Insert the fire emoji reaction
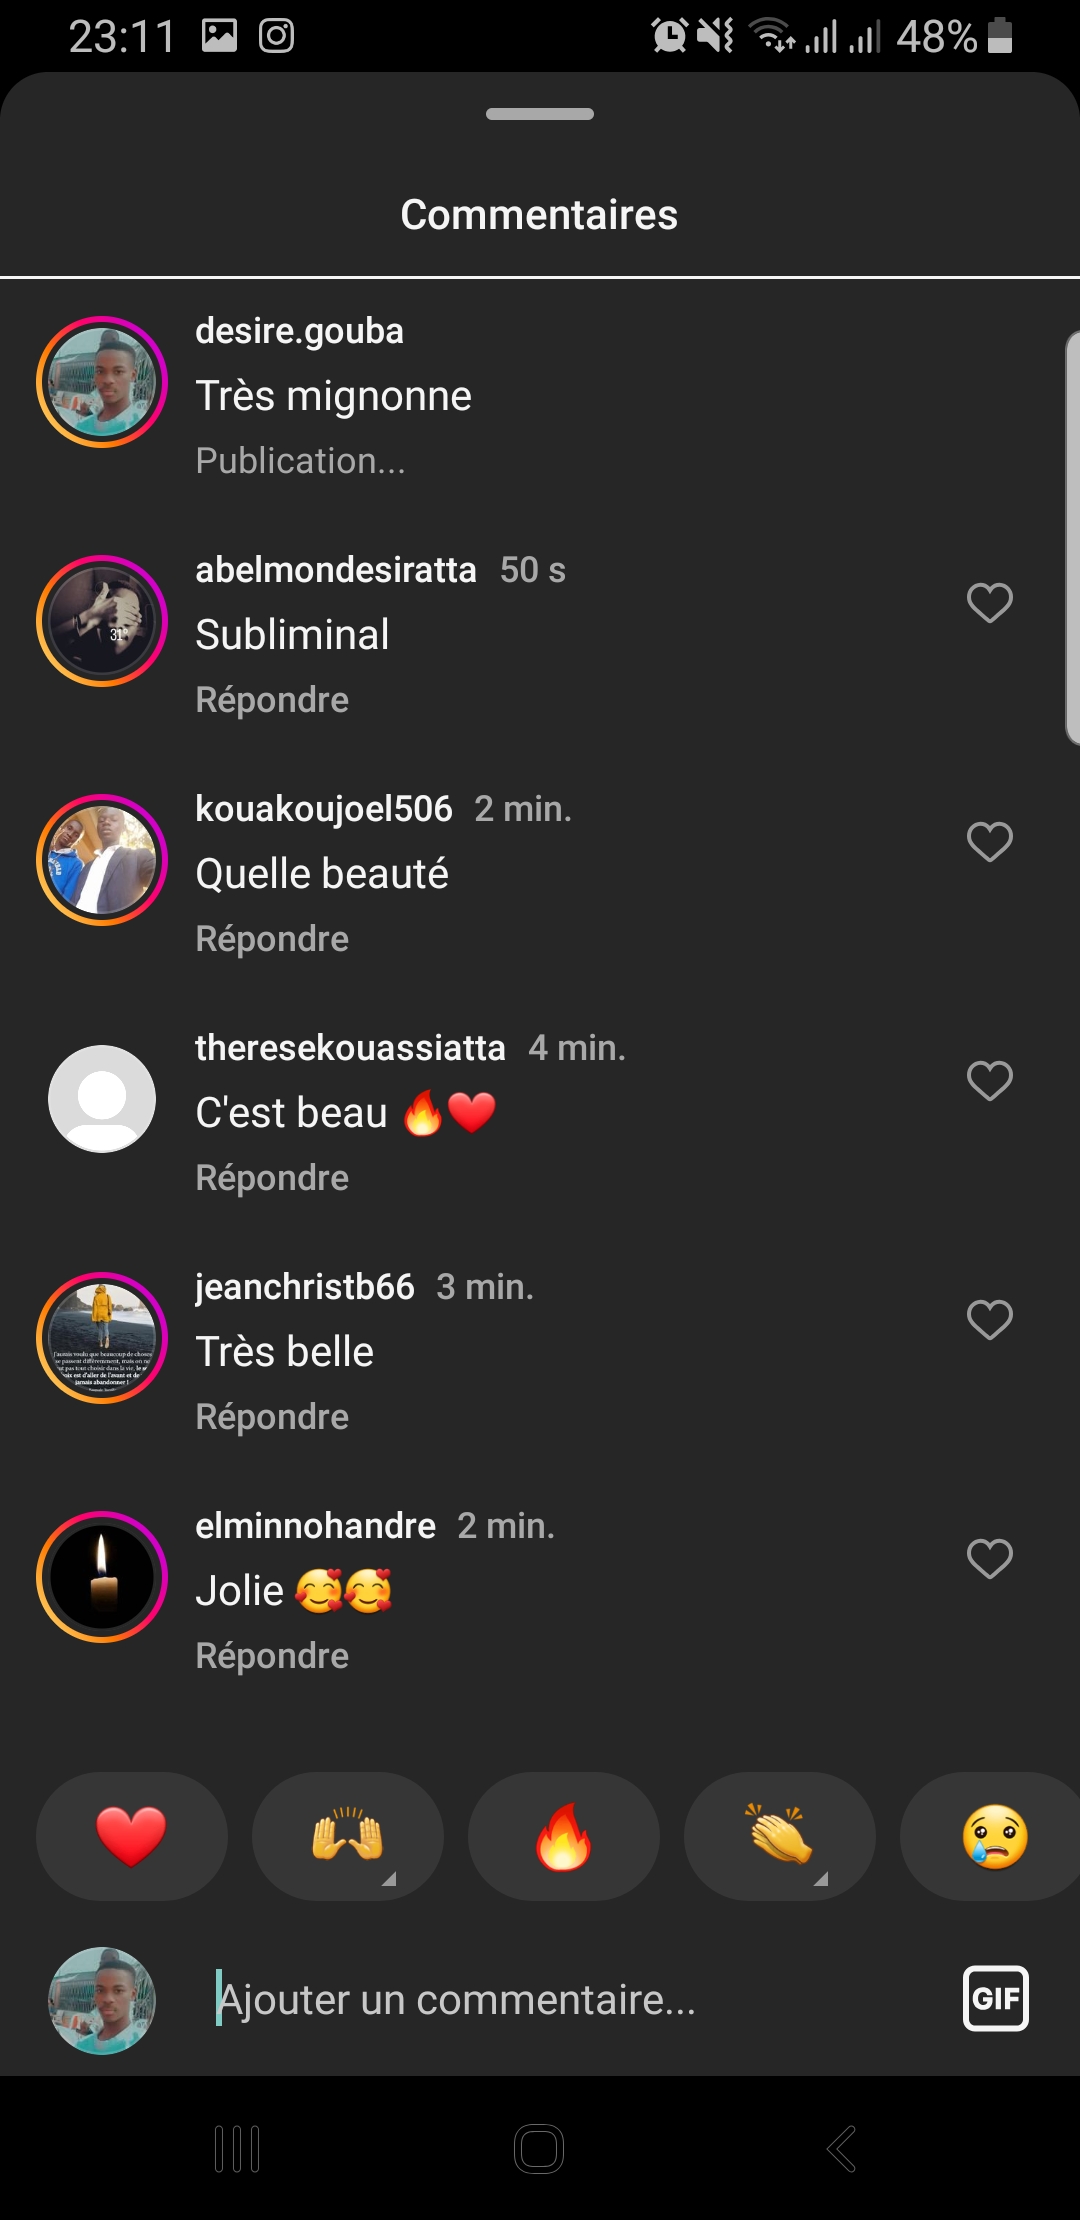Viewport: 1080px width, 2220px height. point(563,1836)
